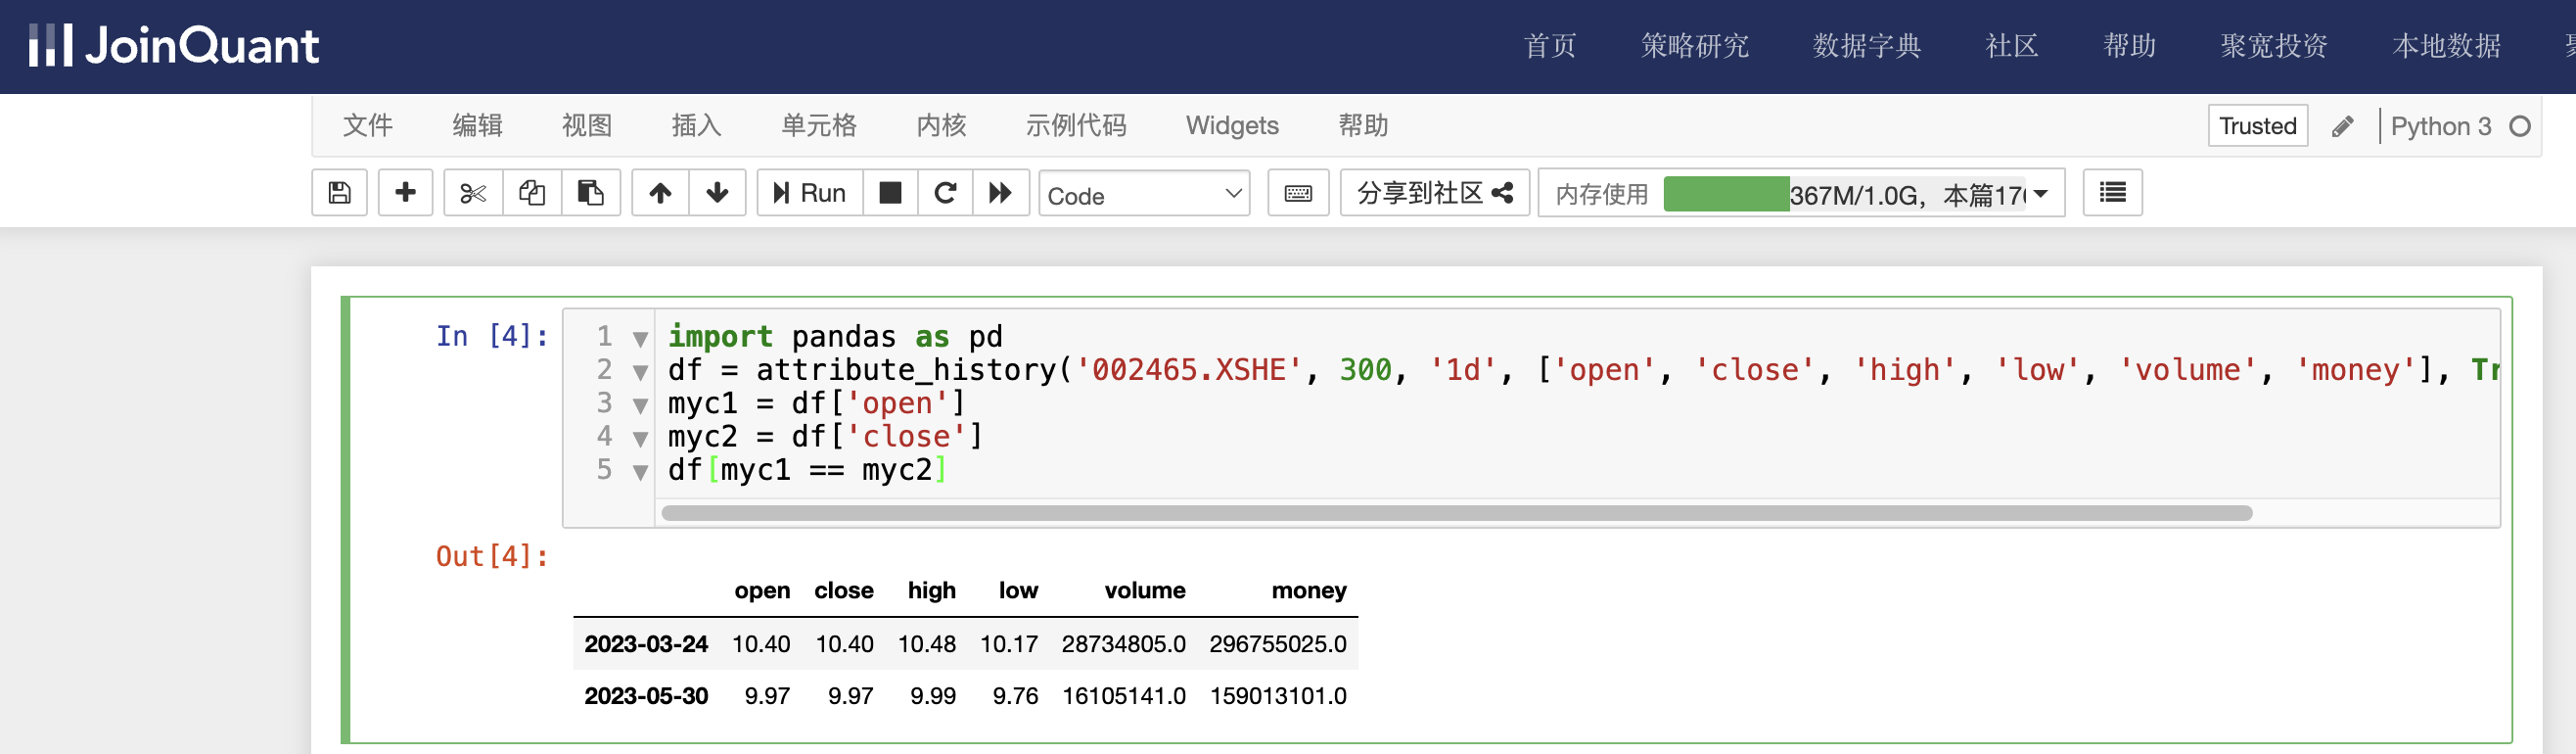Viewport: 2576px width, 754px height.
Task: Open the 编辑 menu
Action: [x=477, y=125]
